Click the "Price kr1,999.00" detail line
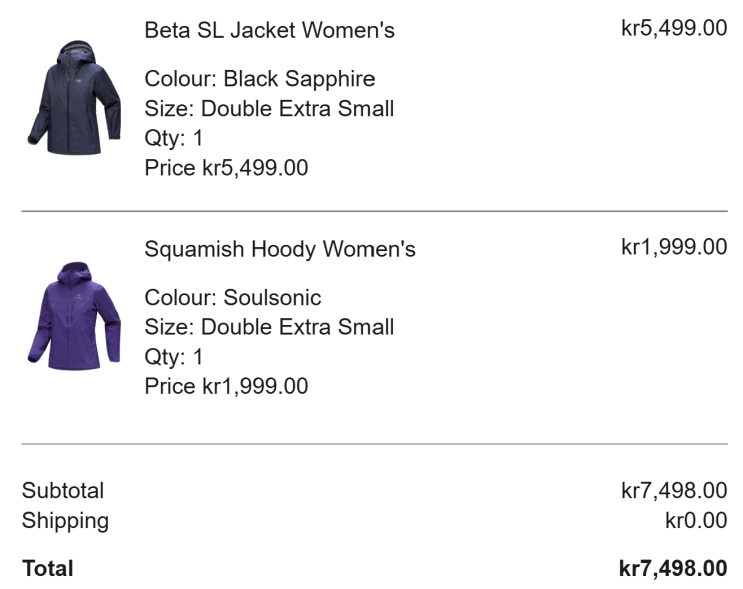 click(x=226, y=386)
